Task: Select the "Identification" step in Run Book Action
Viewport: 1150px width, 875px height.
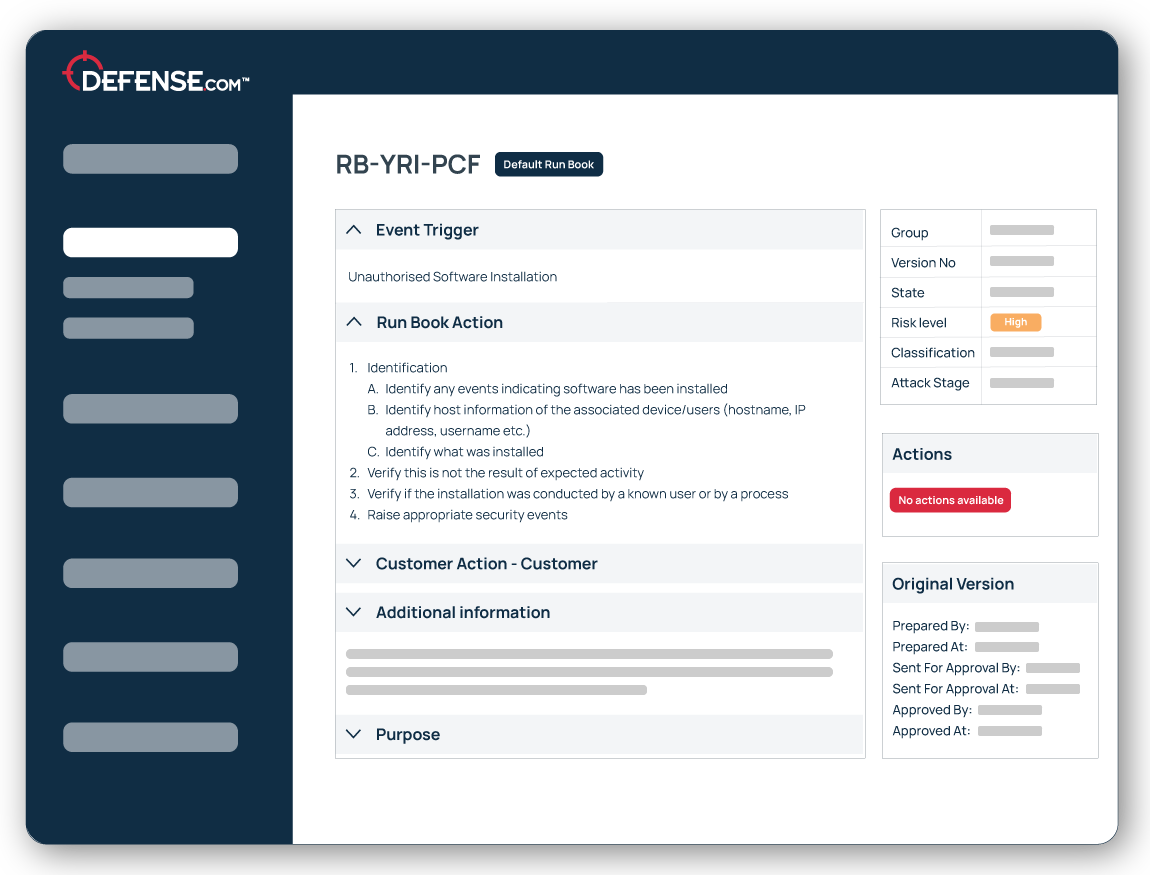Action: 407,367
